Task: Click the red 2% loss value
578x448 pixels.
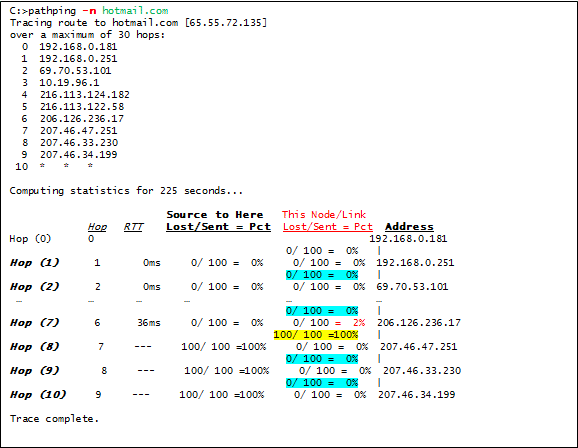Action: (x=359, y=323)
